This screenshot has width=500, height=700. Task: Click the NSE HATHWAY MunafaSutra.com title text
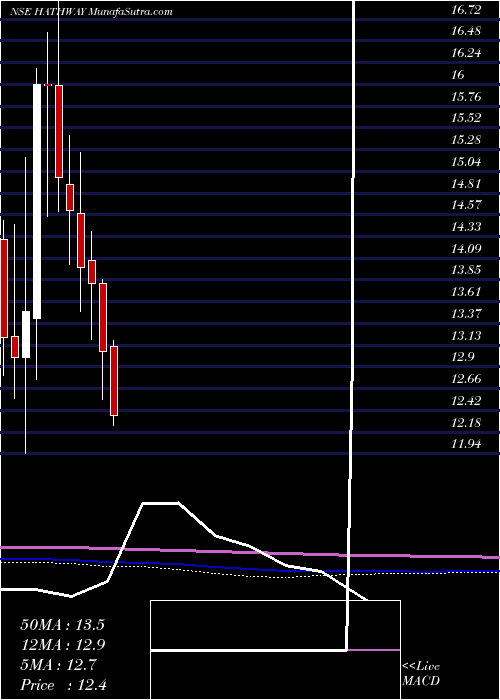[92, 12]
